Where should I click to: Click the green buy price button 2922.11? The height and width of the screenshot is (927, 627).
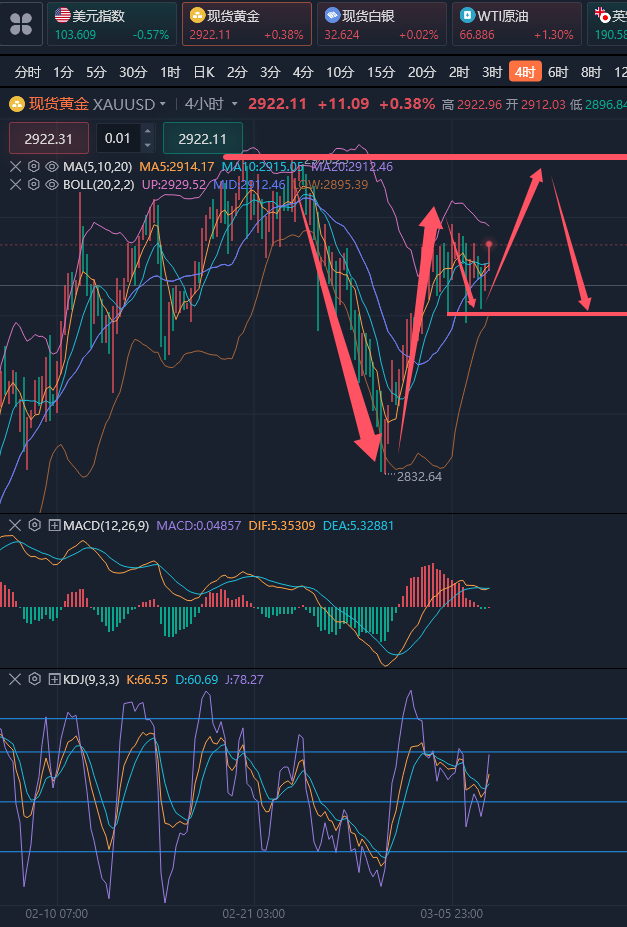pyautogui.click(x=203, y=138)
